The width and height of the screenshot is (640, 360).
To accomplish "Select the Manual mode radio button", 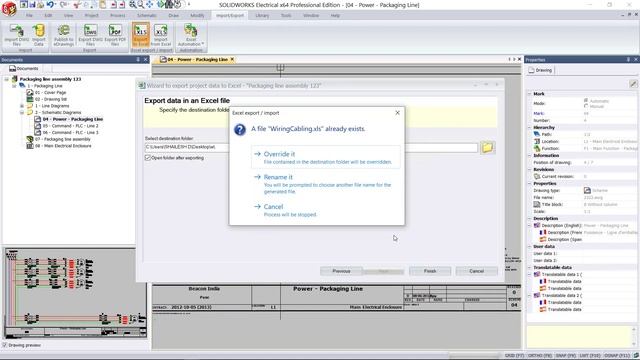I will click(x=586, y=106).
